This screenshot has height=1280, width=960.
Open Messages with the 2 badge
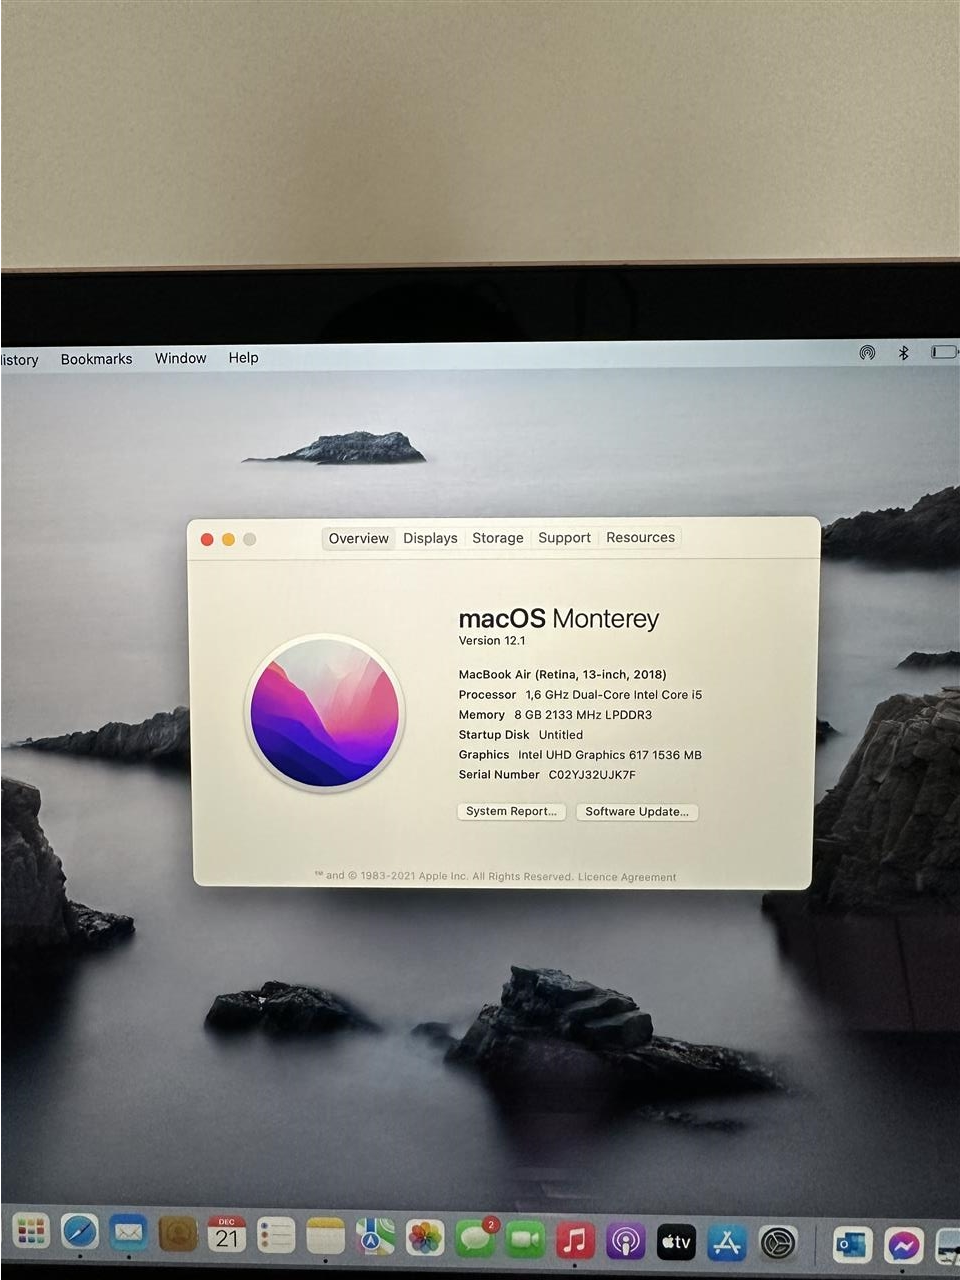point(476,1239)
